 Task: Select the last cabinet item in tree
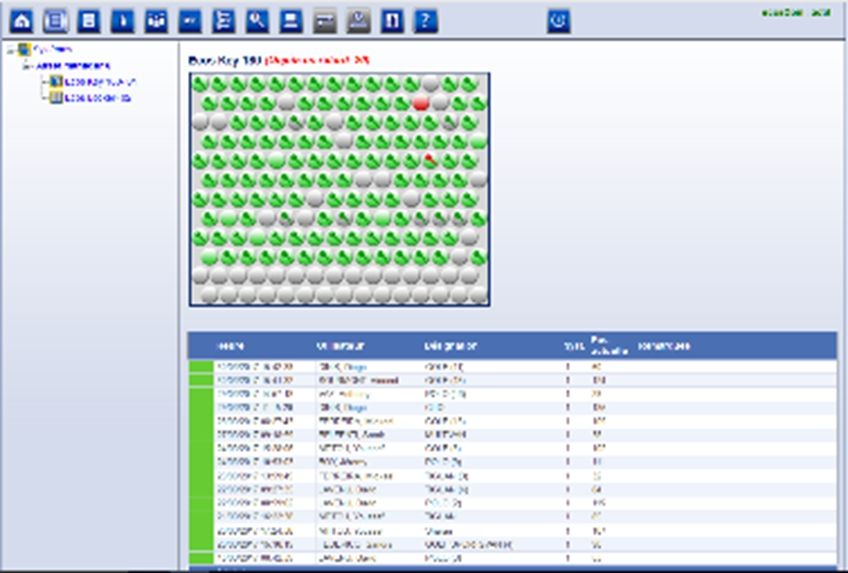[x=98, y=98]
